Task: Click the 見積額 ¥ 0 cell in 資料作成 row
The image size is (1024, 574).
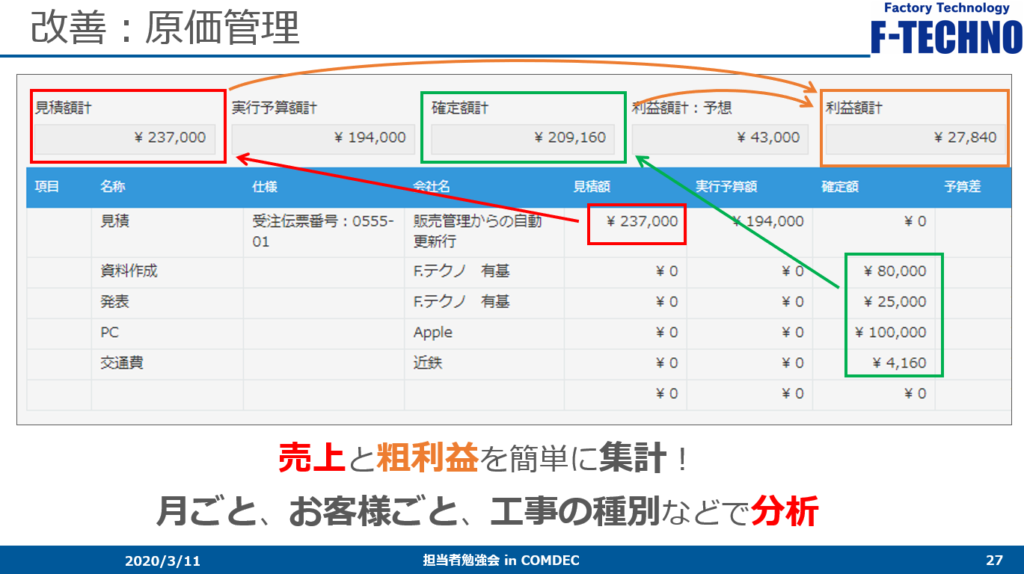Action: click(626, 272)
